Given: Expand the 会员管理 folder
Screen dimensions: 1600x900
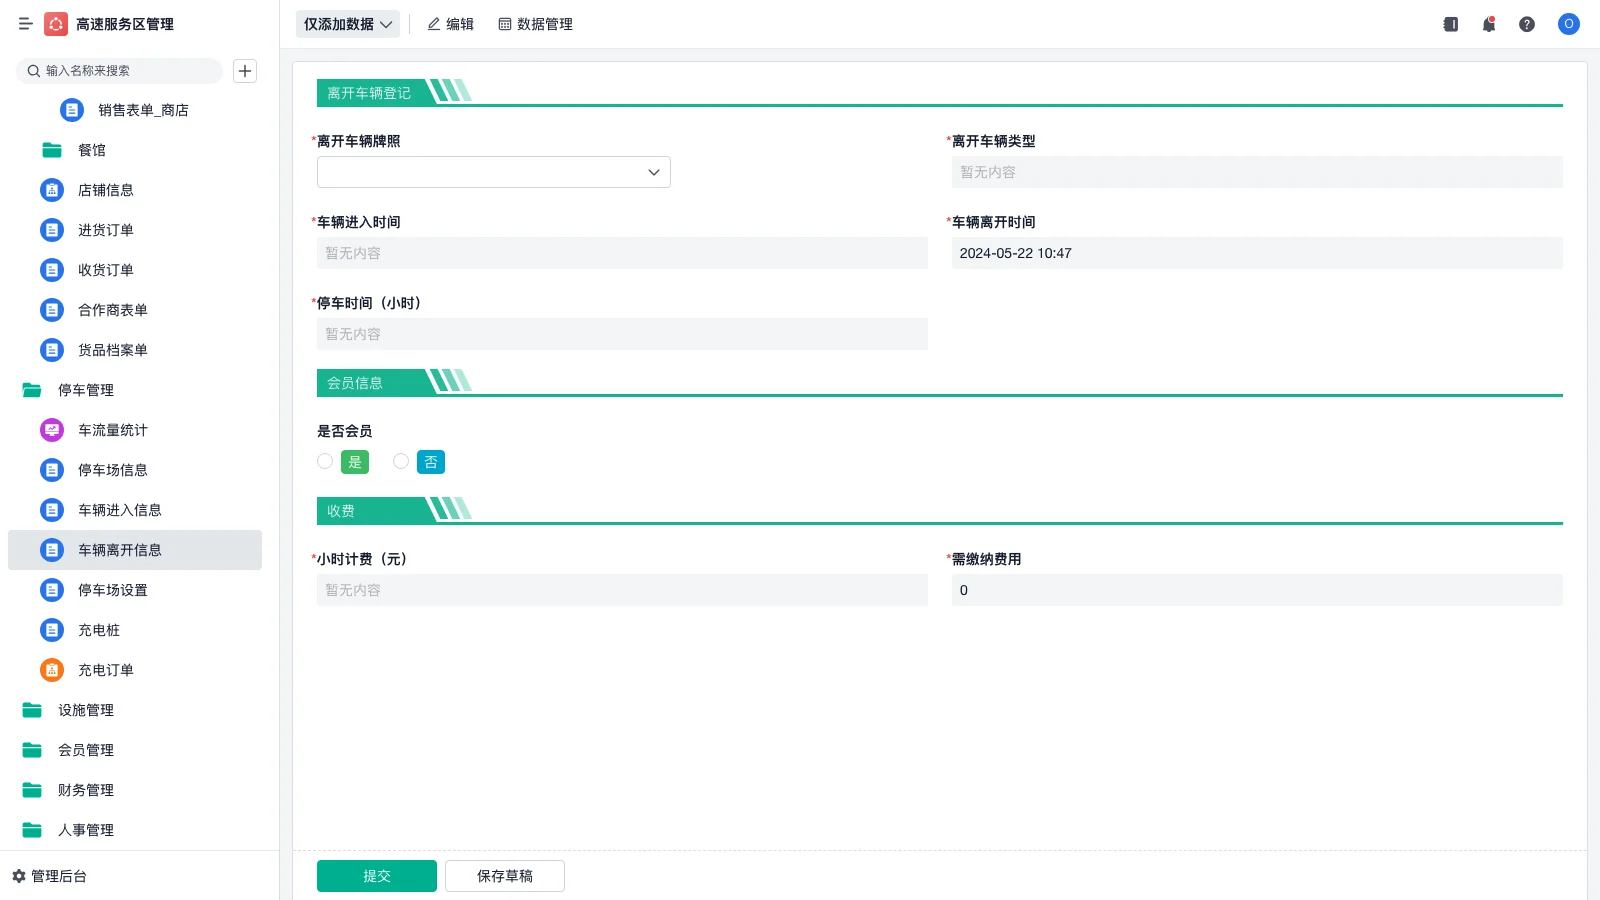Looking at the screenshot, I should pyautogui.click(x=86, y=750).
